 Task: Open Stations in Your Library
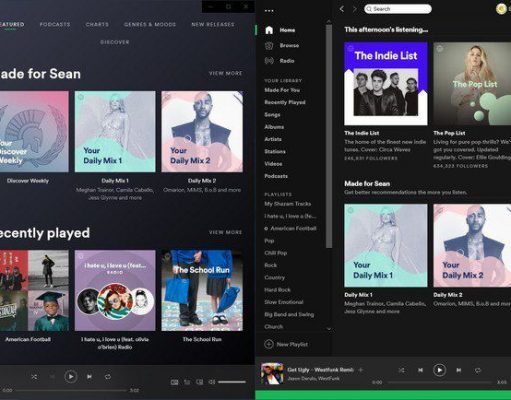[x=275, y=152]
